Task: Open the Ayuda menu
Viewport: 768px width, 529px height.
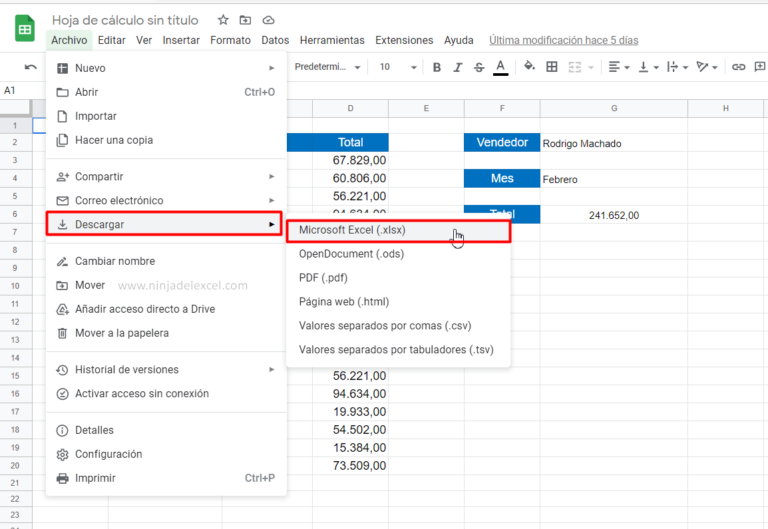Action: pos(458,40)
